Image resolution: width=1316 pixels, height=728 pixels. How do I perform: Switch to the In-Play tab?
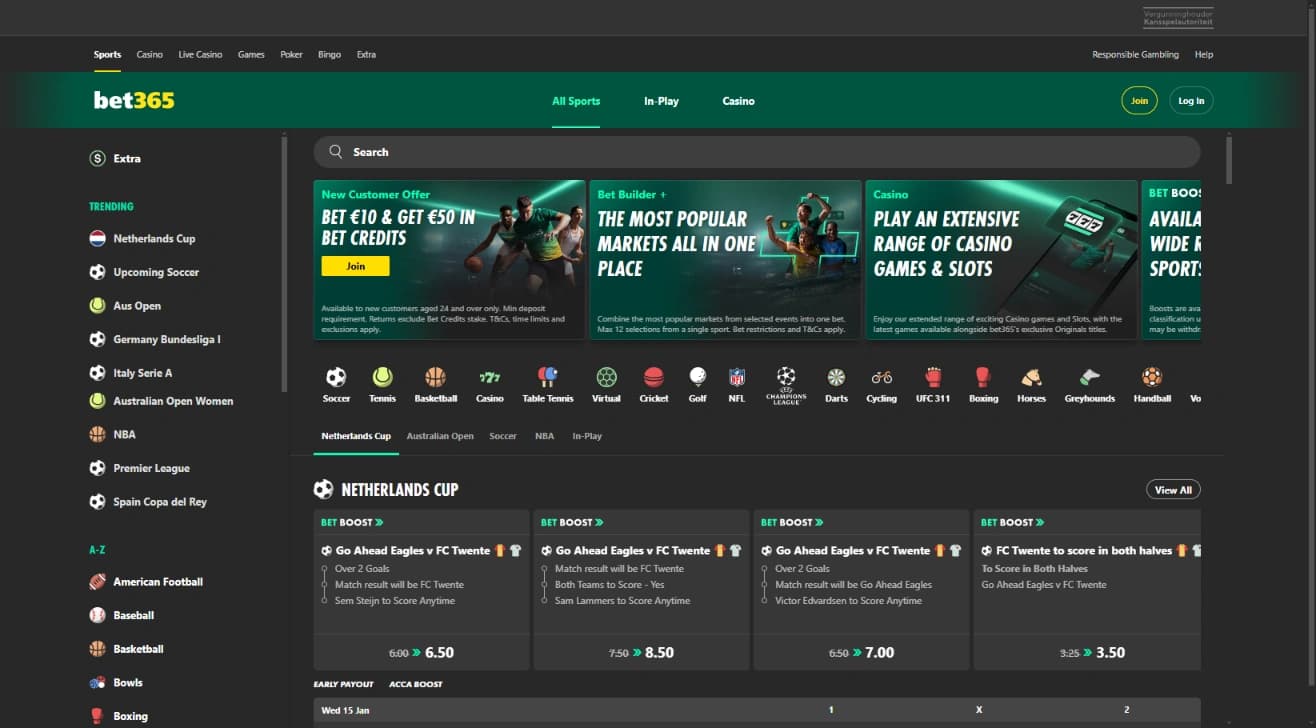(661, 101)
